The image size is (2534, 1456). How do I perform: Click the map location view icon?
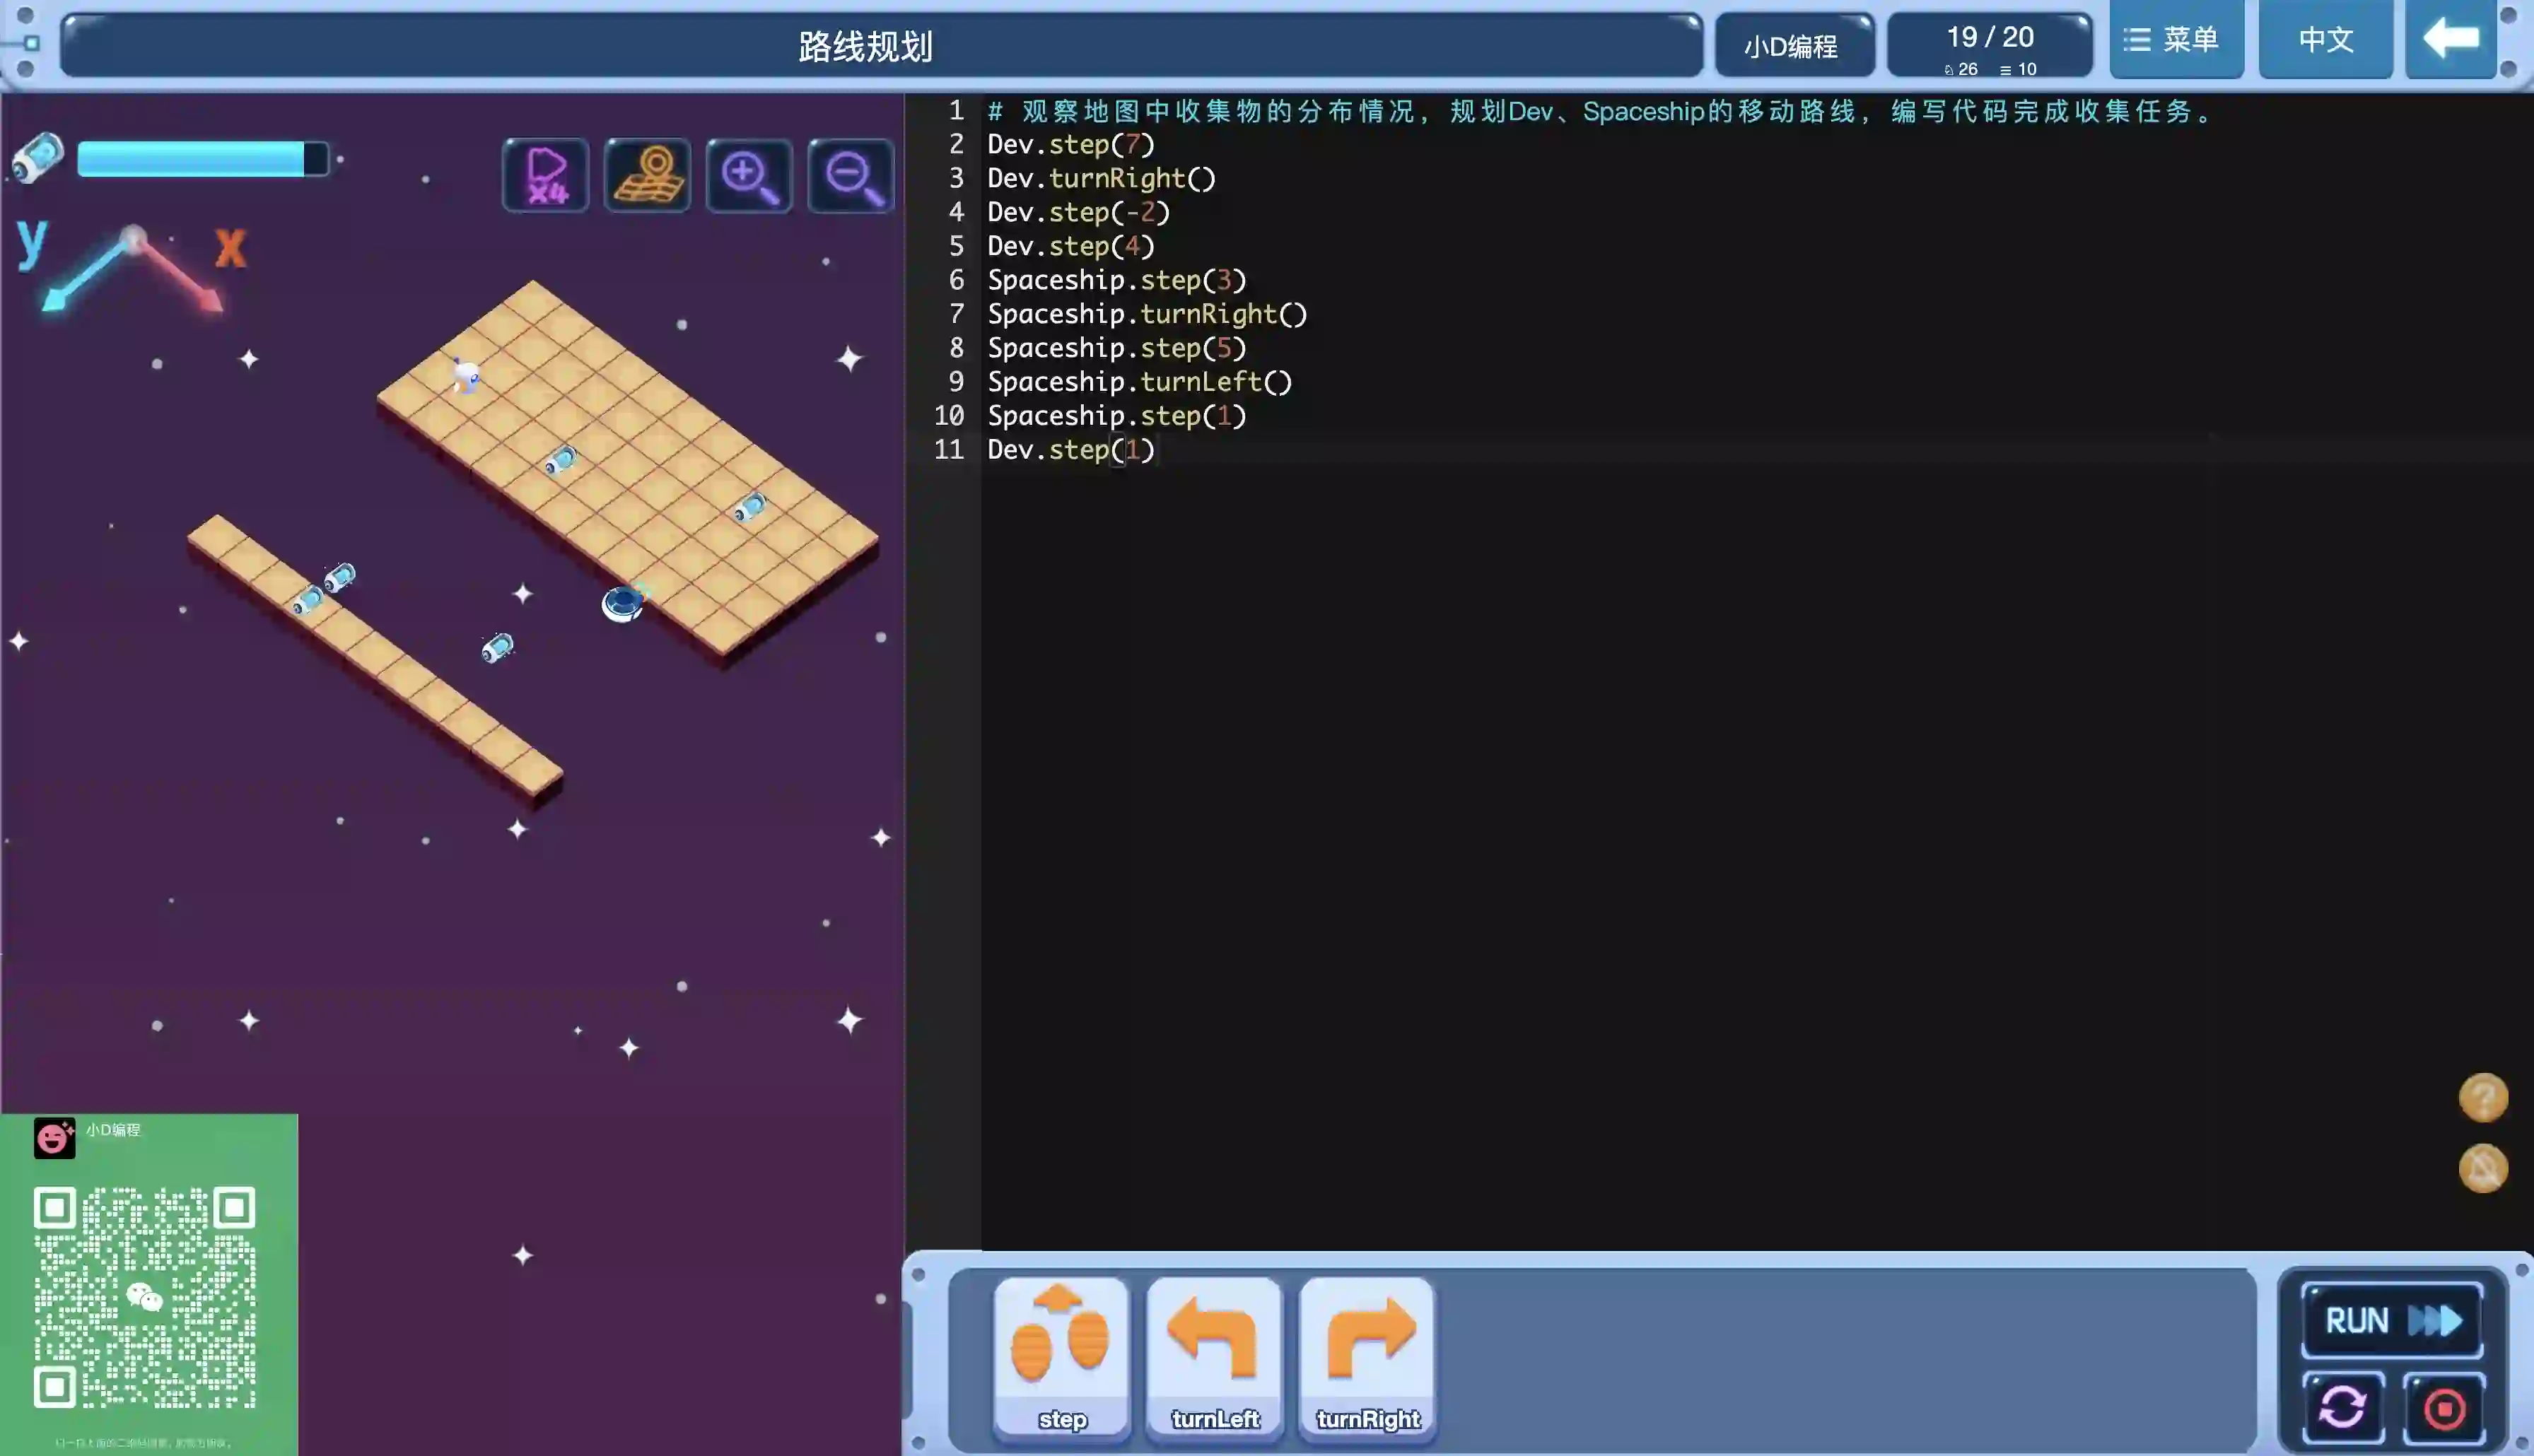(647, 176)
